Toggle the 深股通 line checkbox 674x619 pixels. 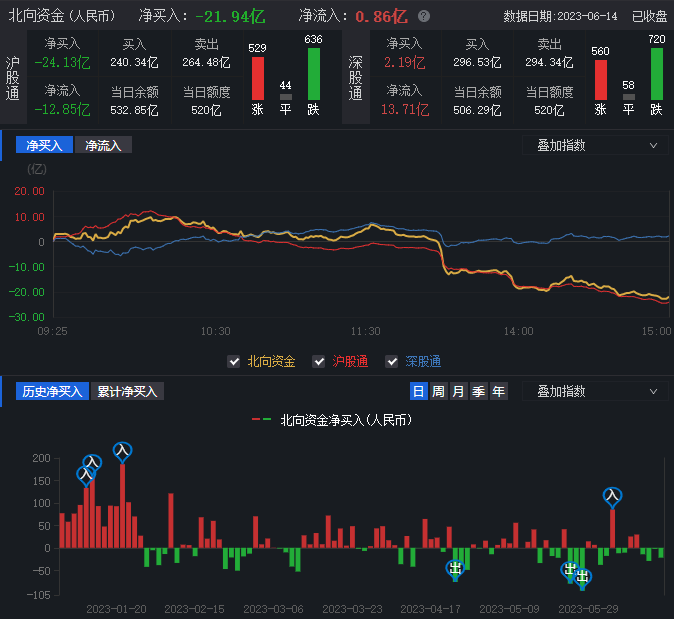point(392,362)
